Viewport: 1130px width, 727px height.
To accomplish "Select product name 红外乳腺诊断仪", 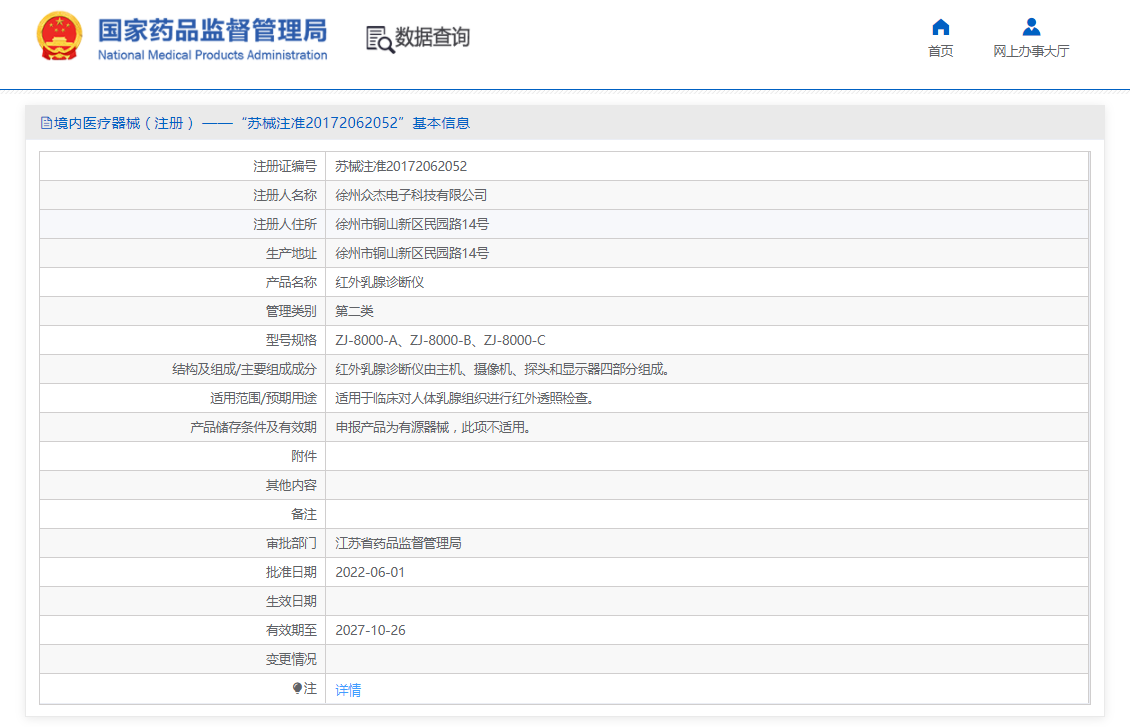I will [380, 282].
